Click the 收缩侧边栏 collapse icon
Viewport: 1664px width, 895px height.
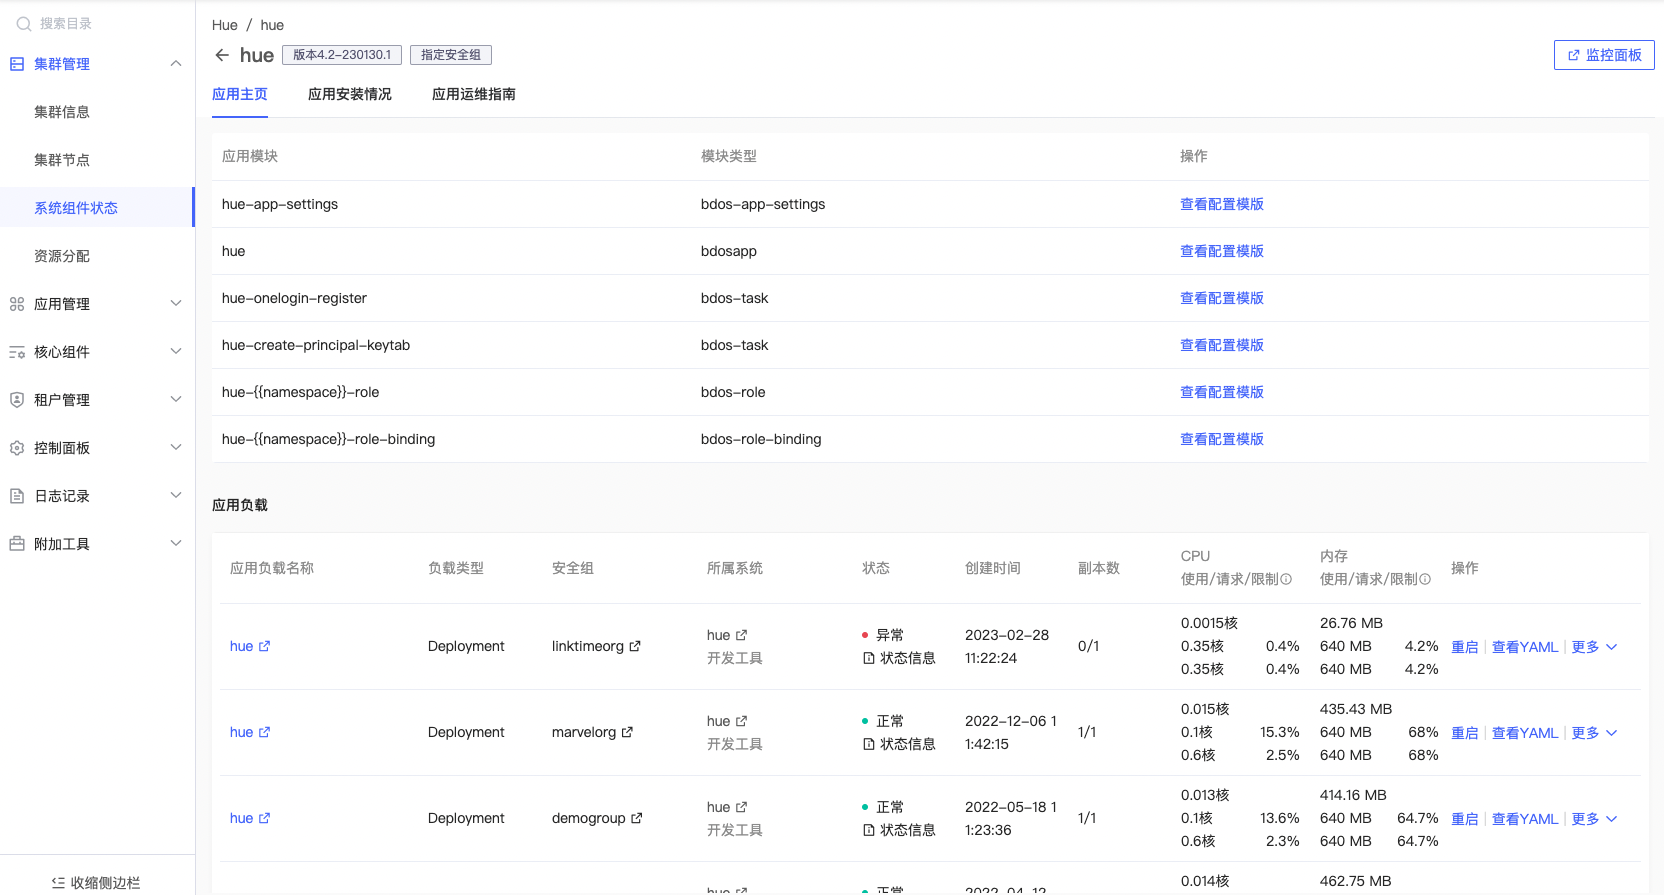58,883
